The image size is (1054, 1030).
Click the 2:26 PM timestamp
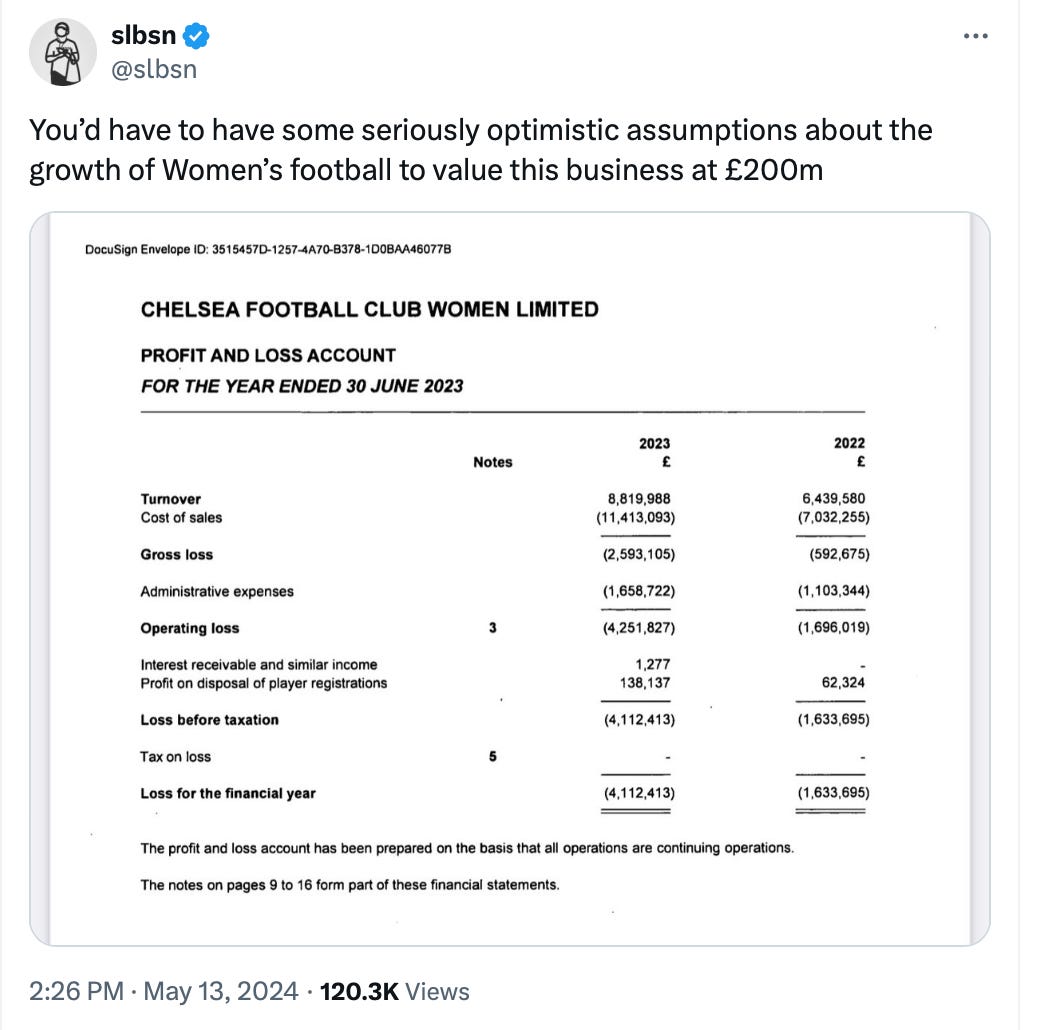tap(77, 991)
